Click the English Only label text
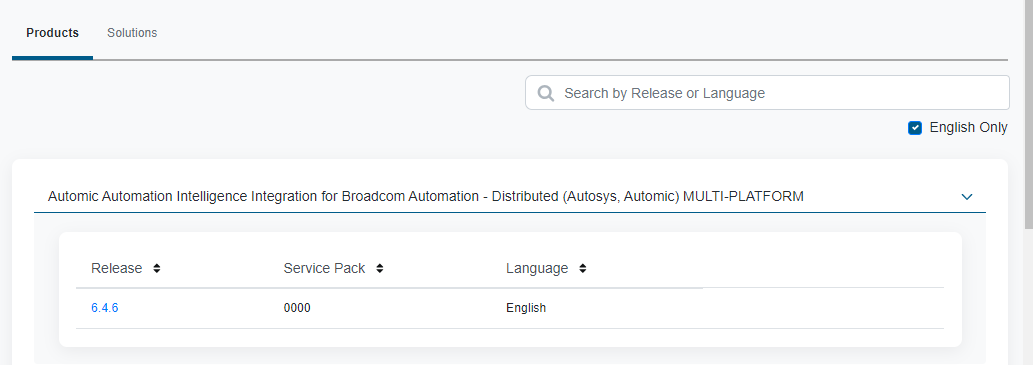Viewport: 1033px width, 365px height. coord(968,128)
